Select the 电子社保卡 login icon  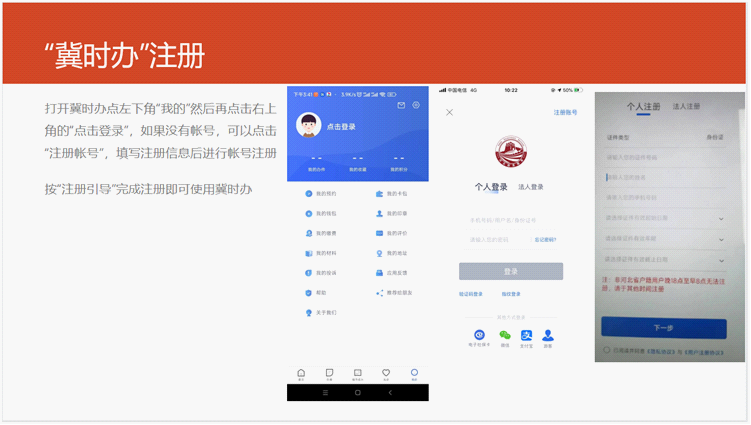point(479,336)
